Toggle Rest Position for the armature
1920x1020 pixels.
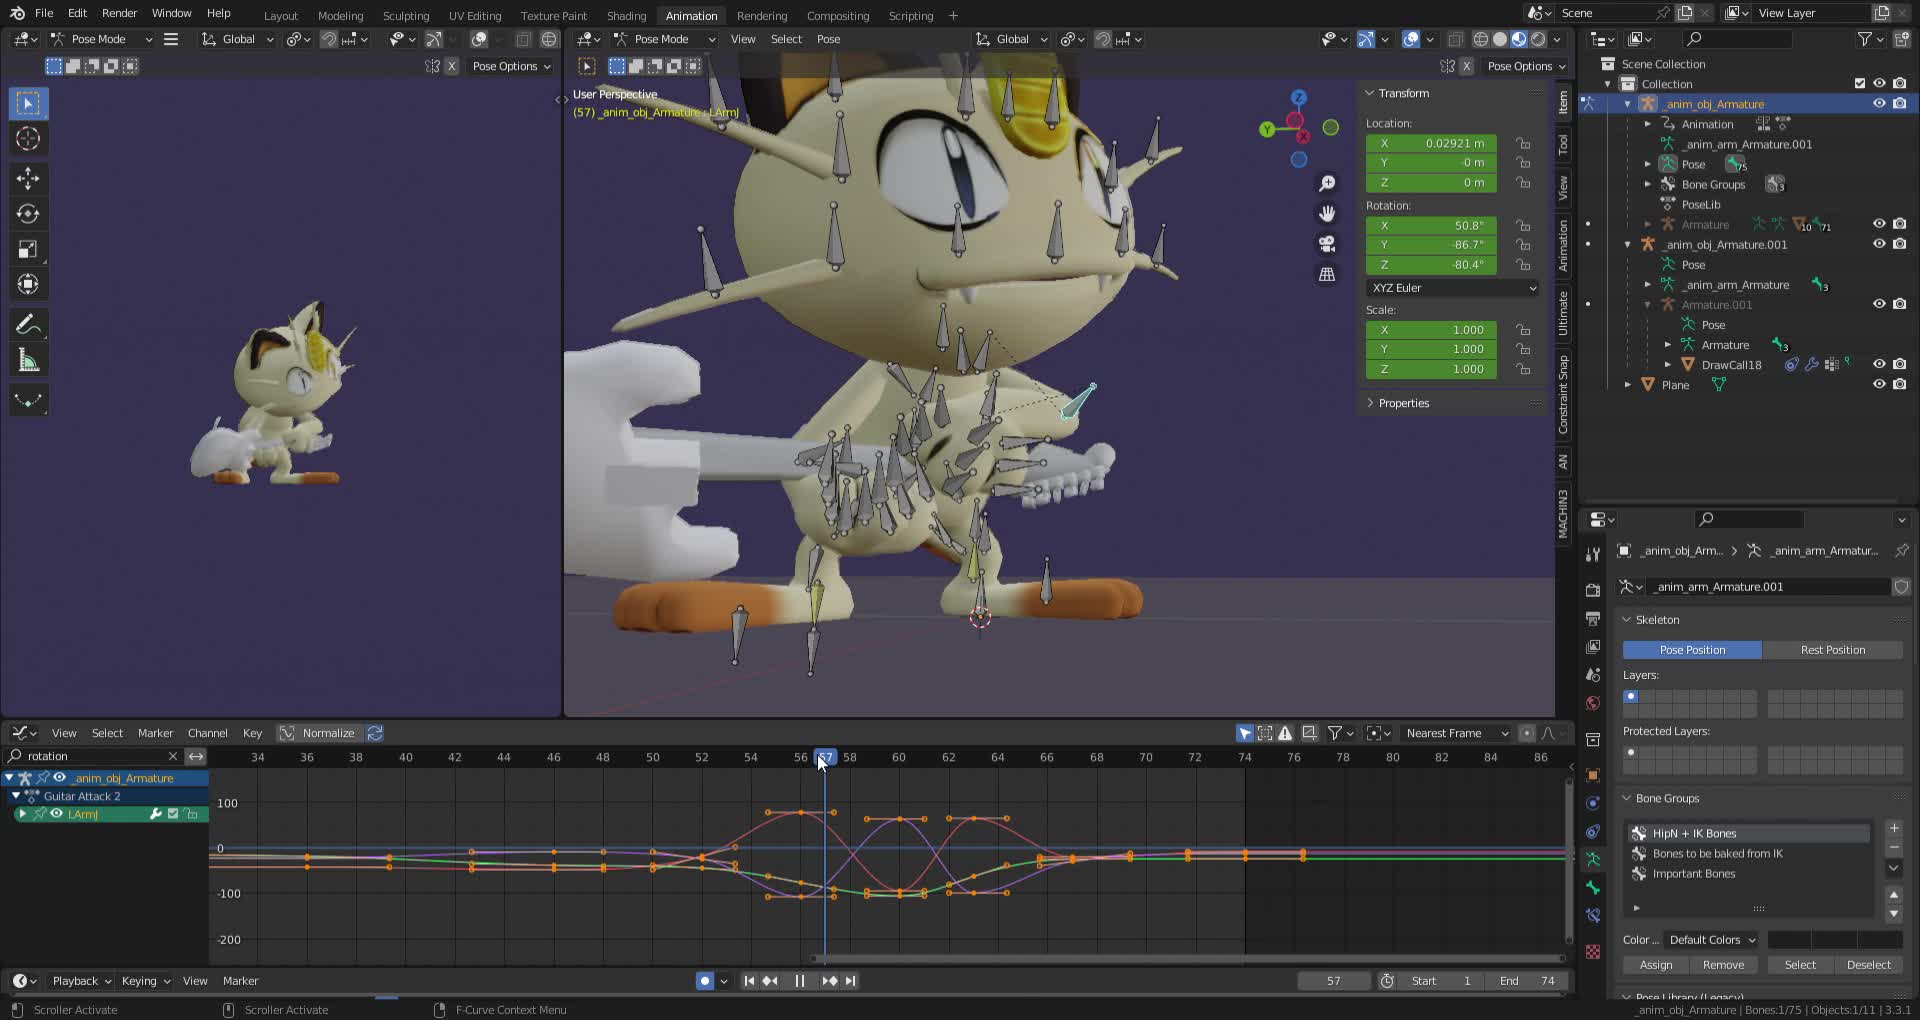click(1833, 650)
